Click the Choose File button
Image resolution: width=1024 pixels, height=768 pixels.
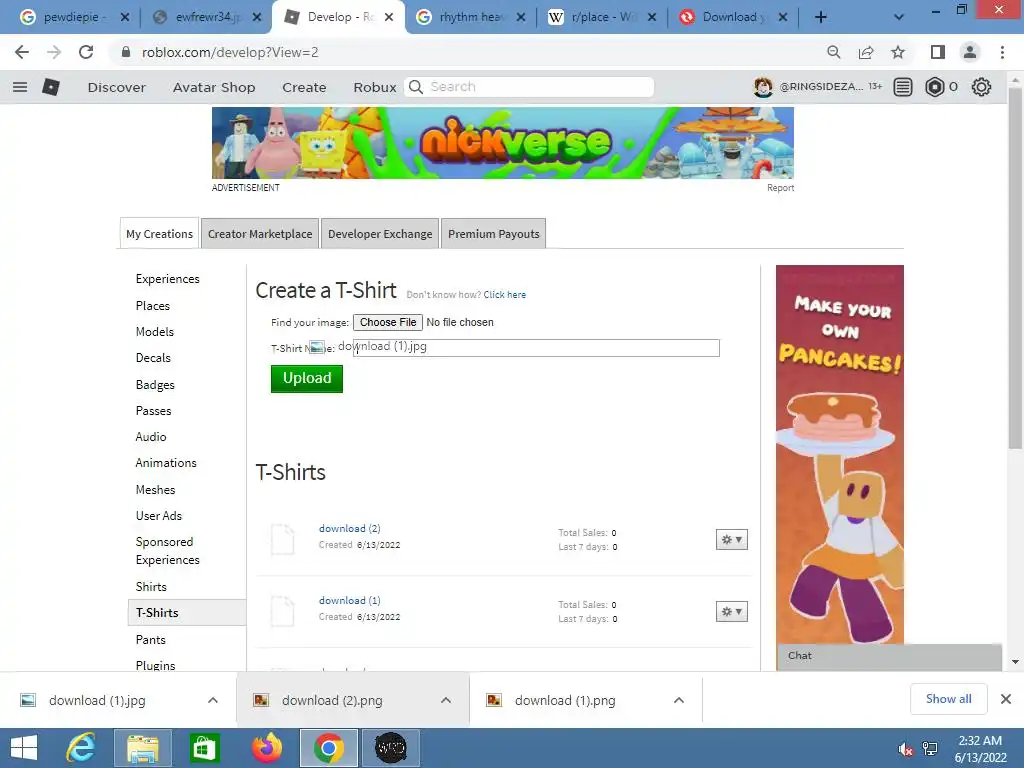coord(388,322)
